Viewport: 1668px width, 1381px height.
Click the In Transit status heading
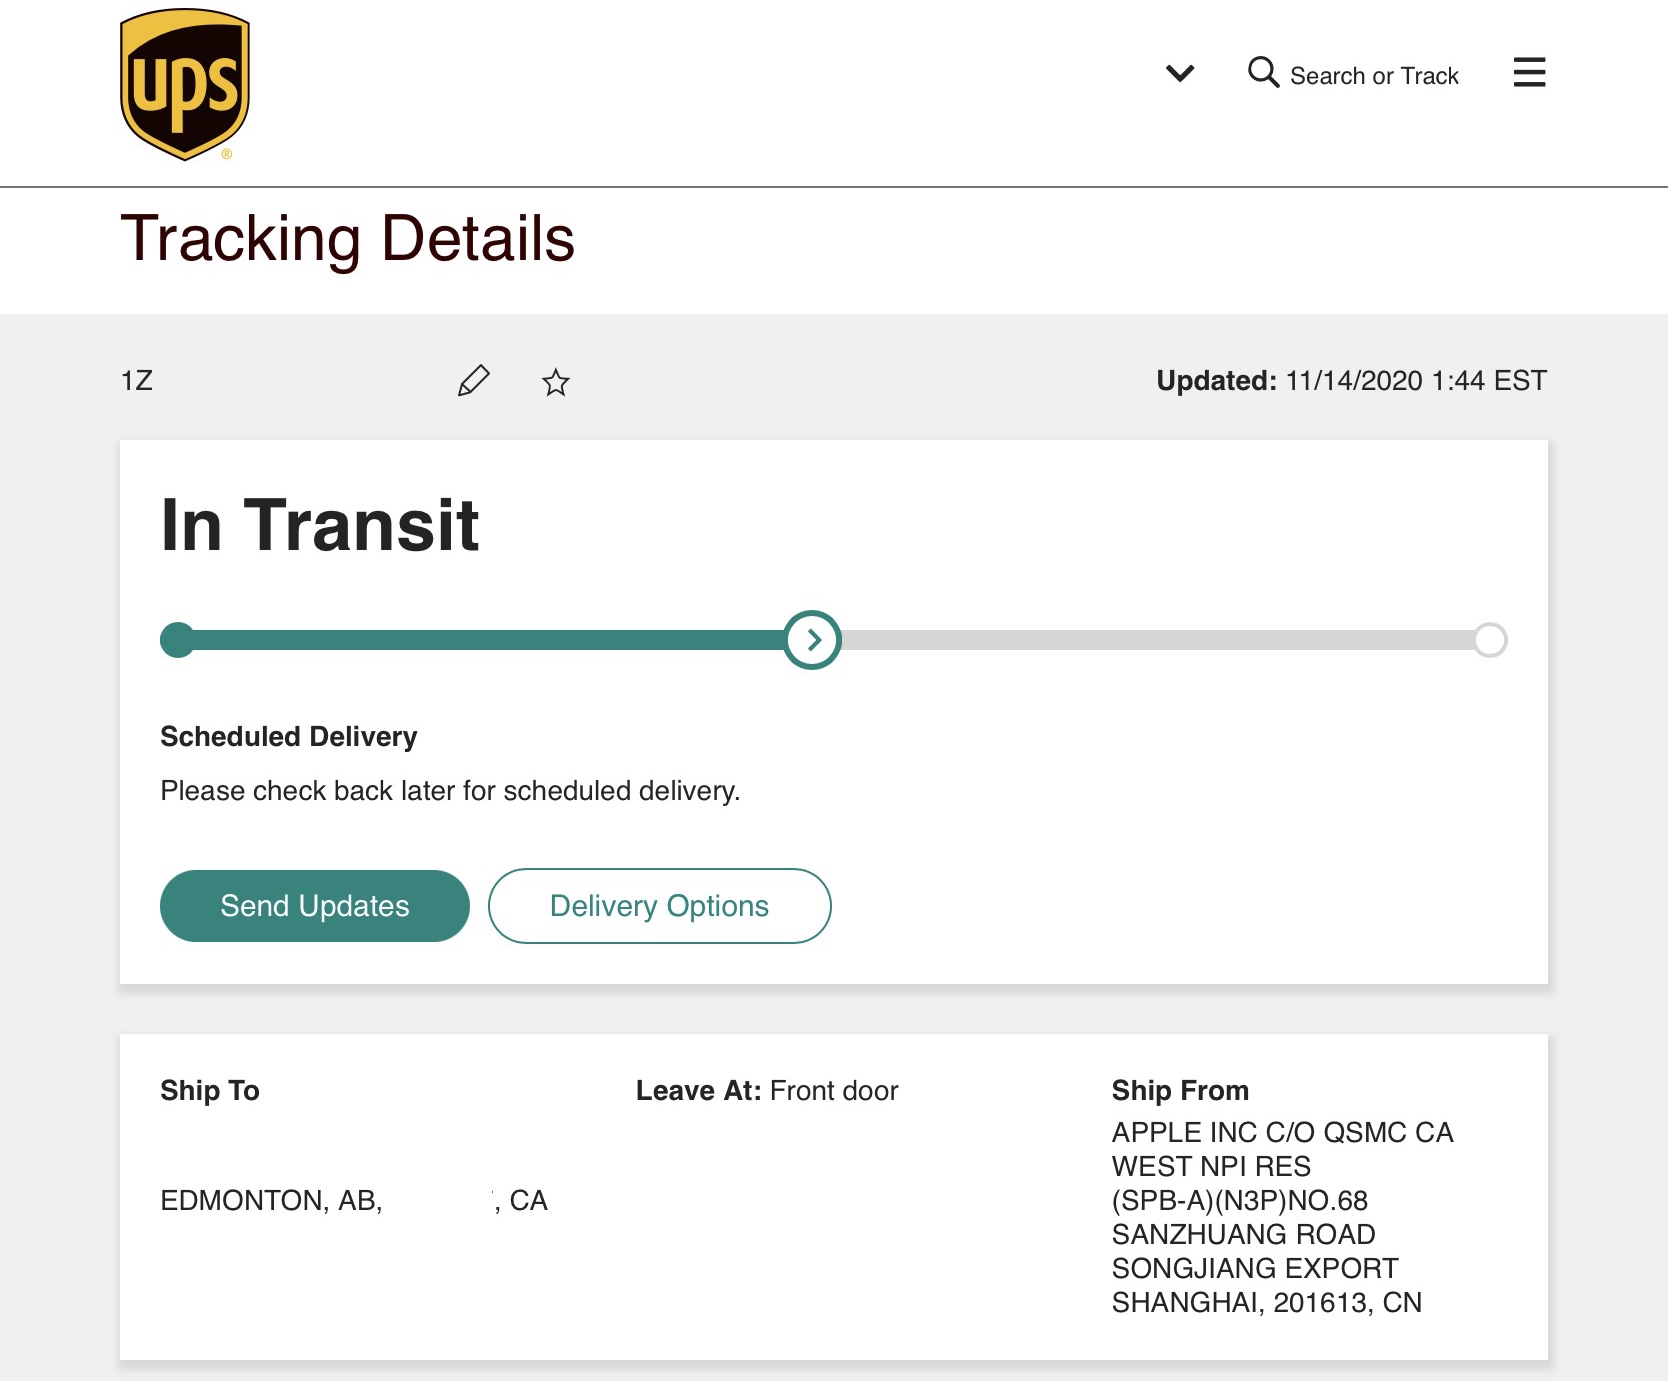click(x=320, y=525)
